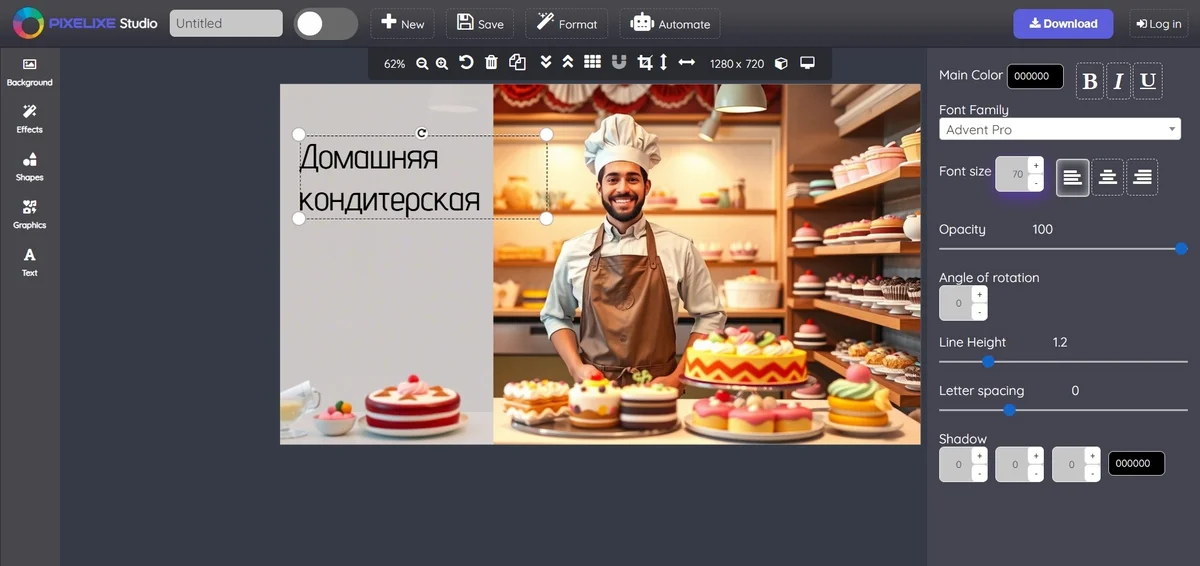Select the crop tool icon
The height and width of the screenshot is (566, 1200).
point(645,62)
